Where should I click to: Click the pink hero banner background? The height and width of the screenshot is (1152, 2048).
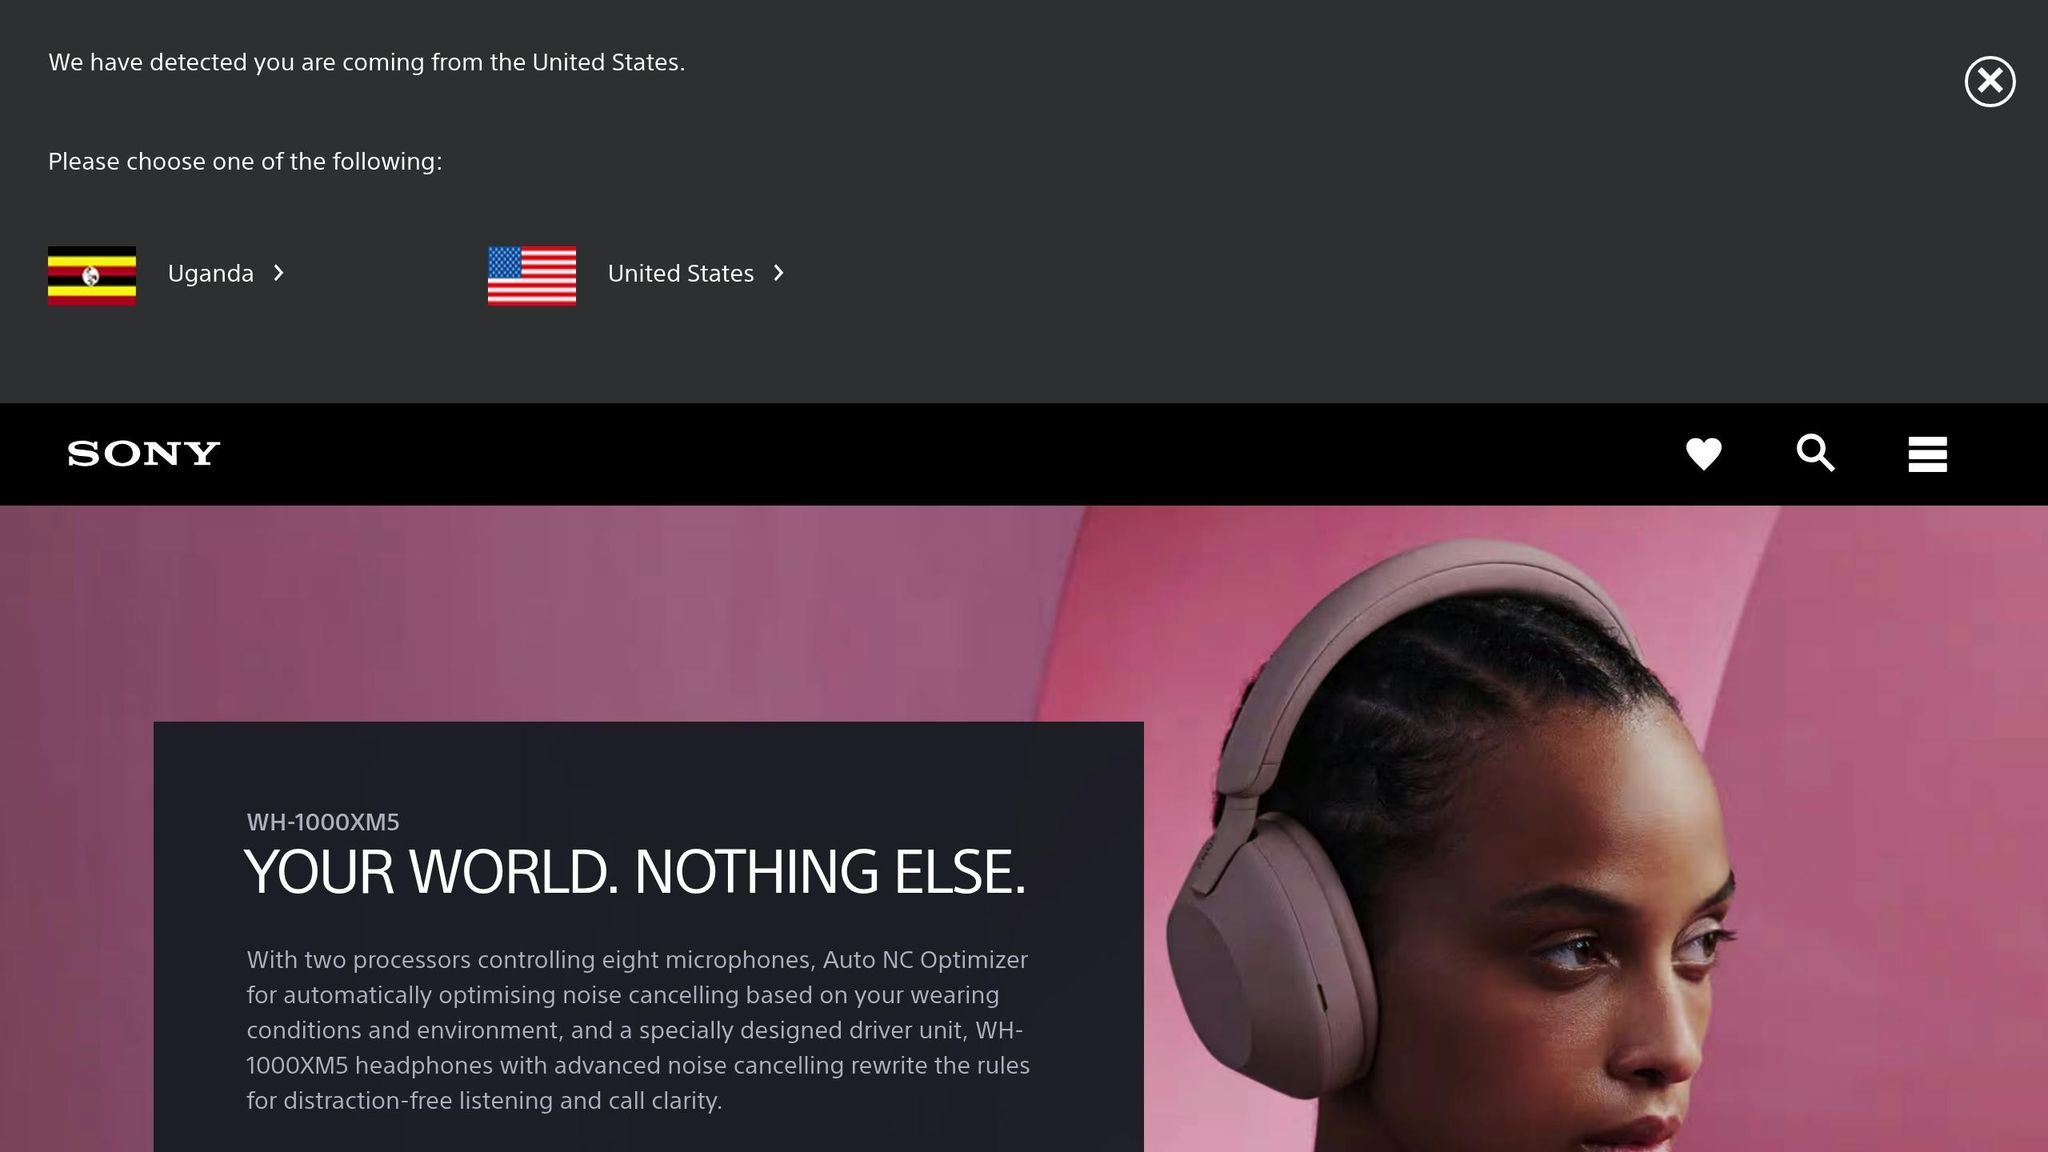coord(600,610)
